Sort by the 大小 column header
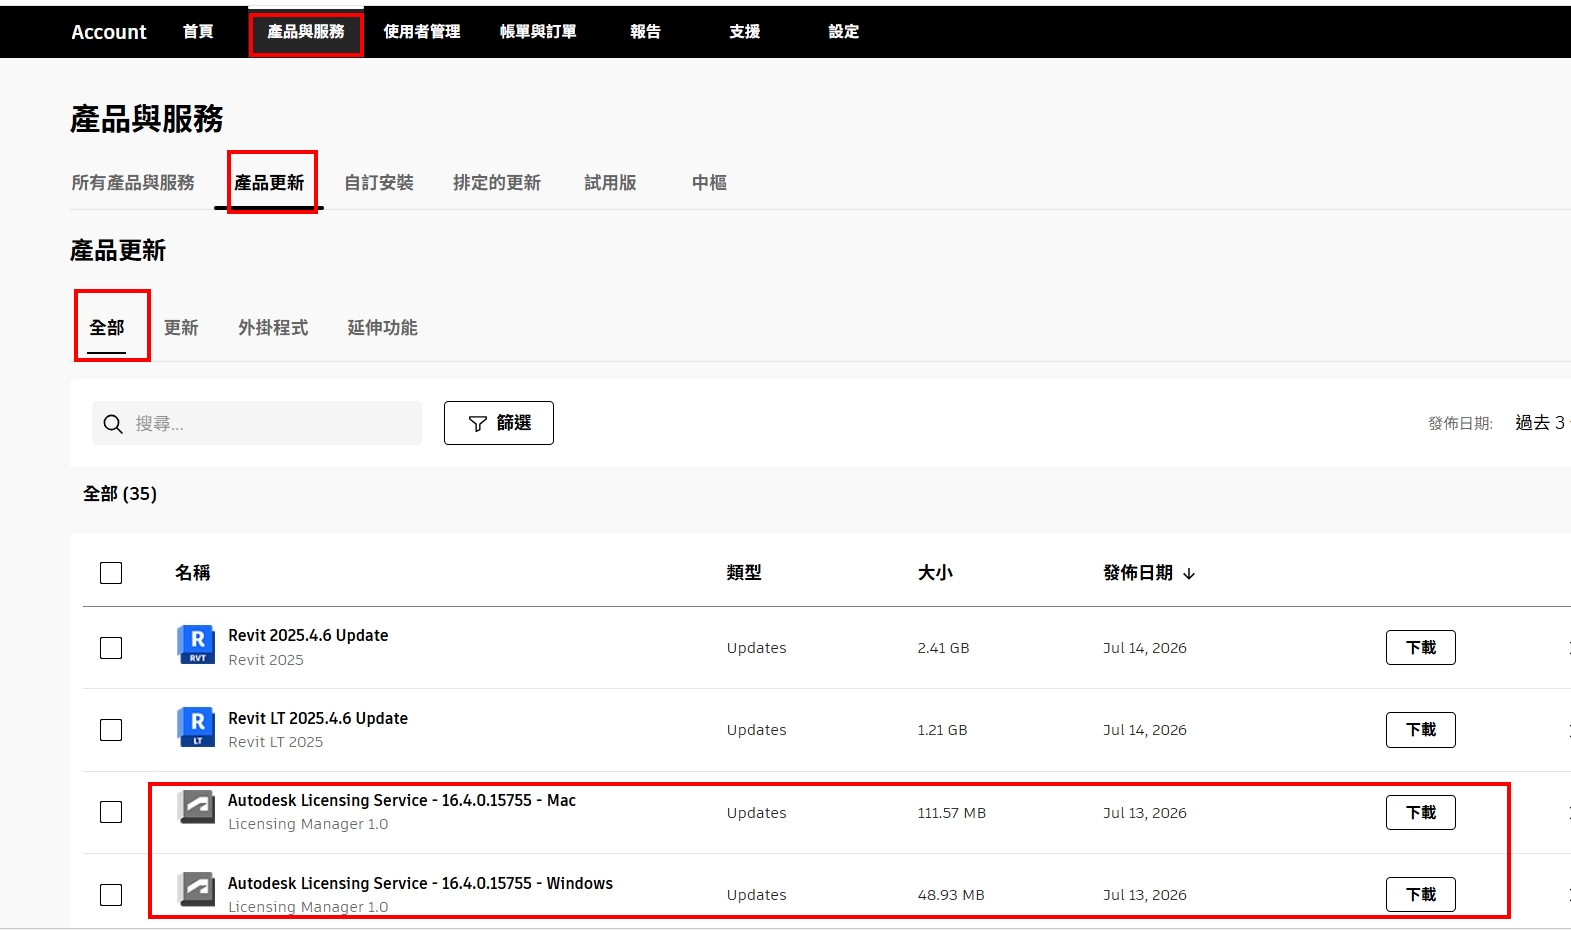Viewport: 1571px width, 931px height. pyautogui.click(x=935, y=573)
